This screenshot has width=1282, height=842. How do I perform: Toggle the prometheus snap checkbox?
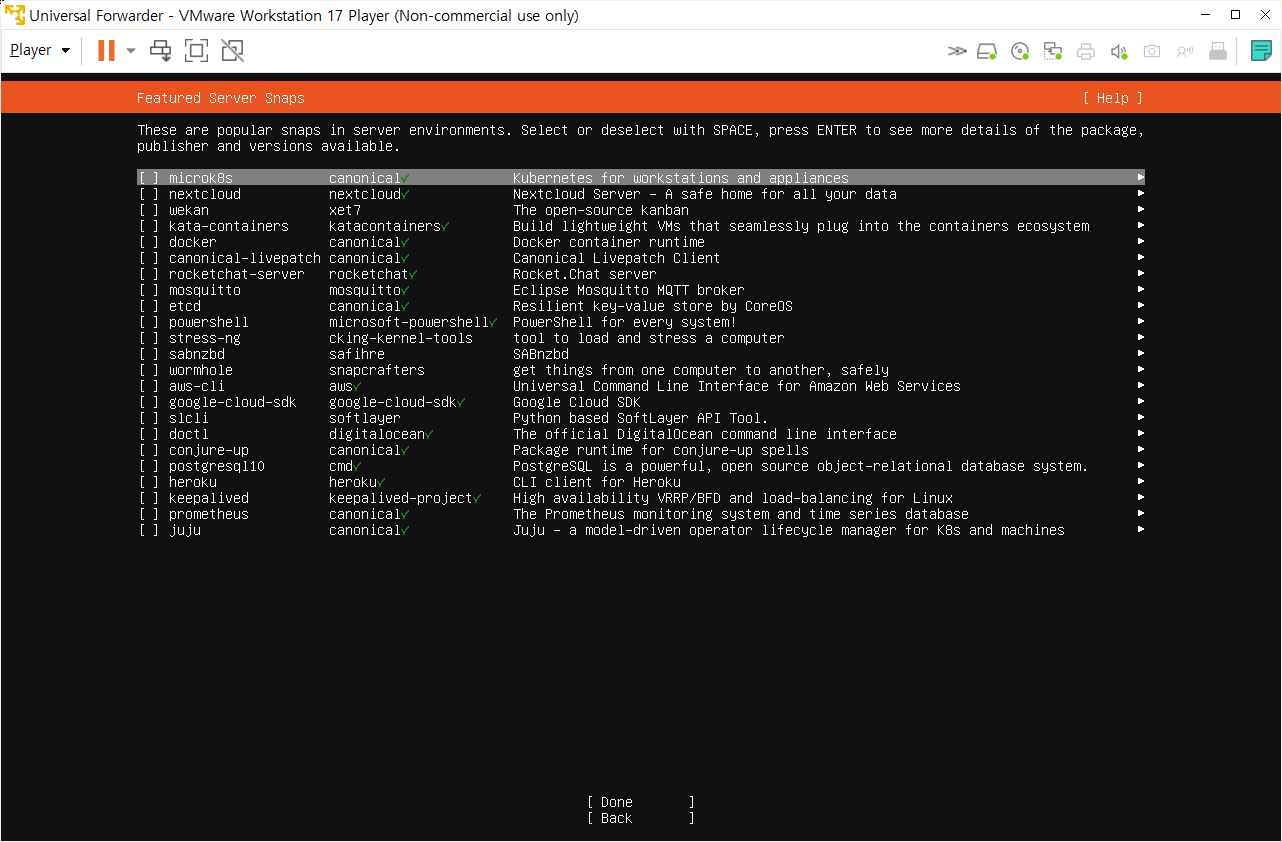click(x=149, y=514)
